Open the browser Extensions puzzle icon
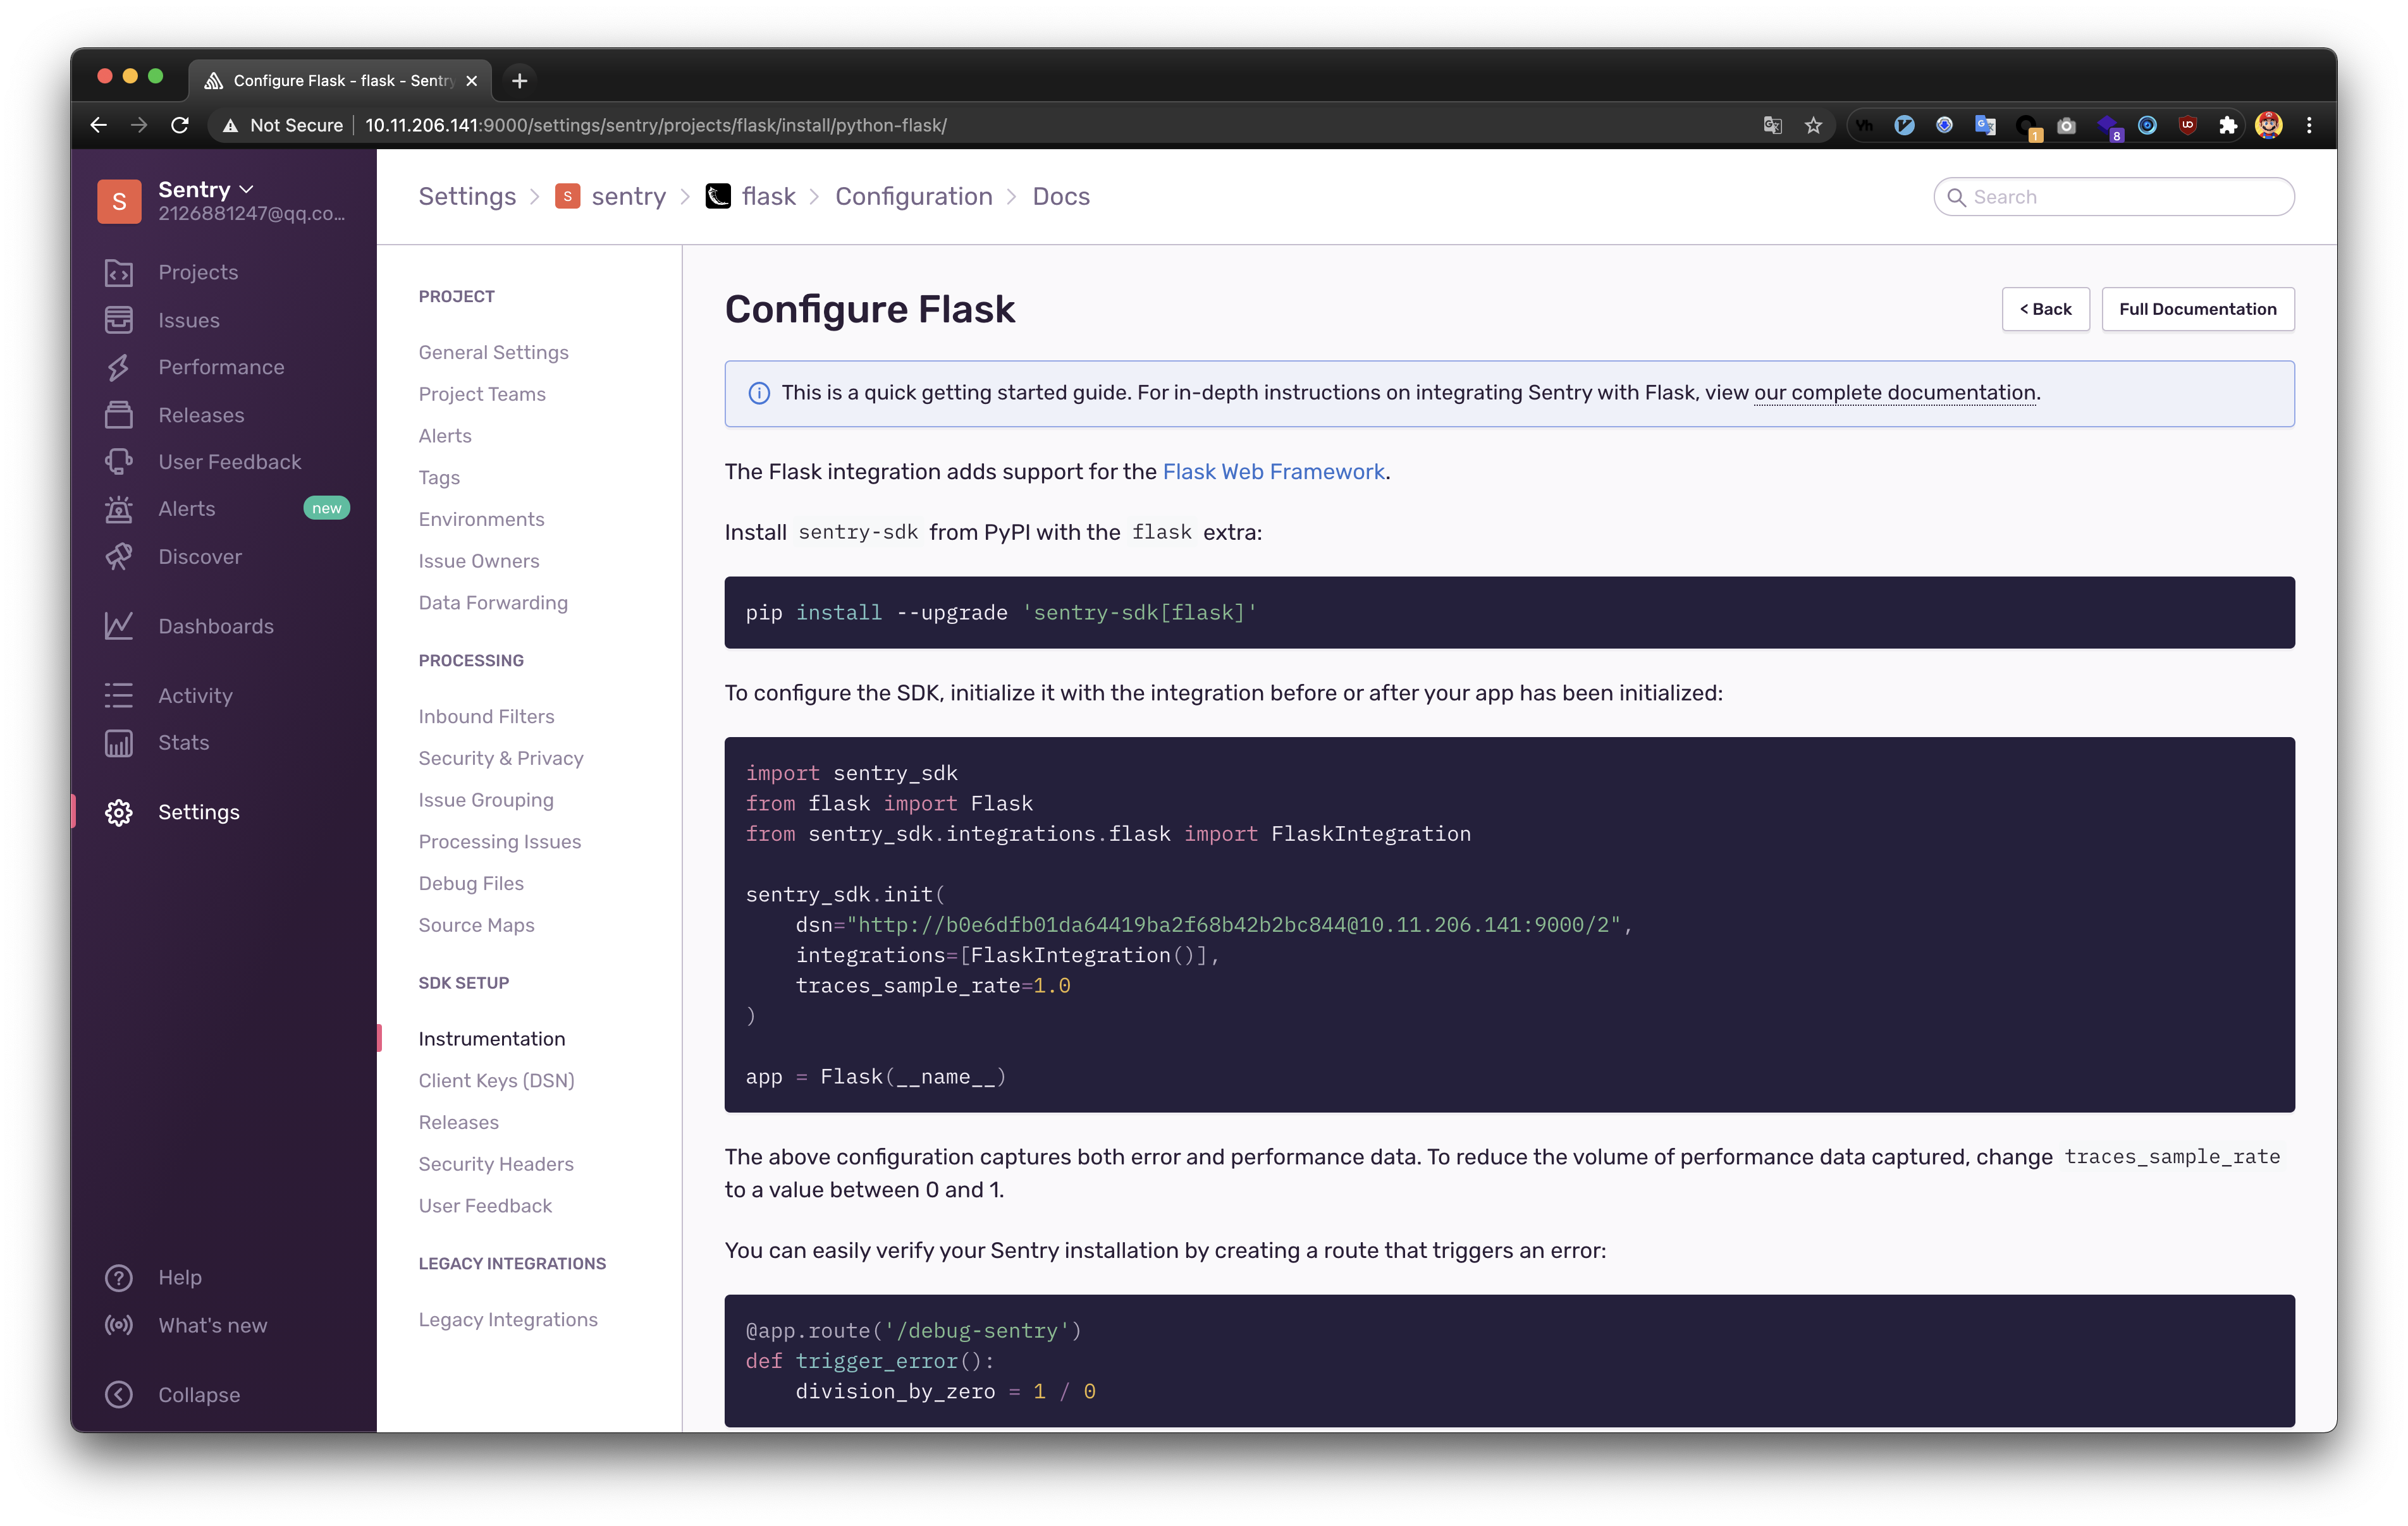The height and width of the screenshot is (1526, 2408). (2227, 125)
